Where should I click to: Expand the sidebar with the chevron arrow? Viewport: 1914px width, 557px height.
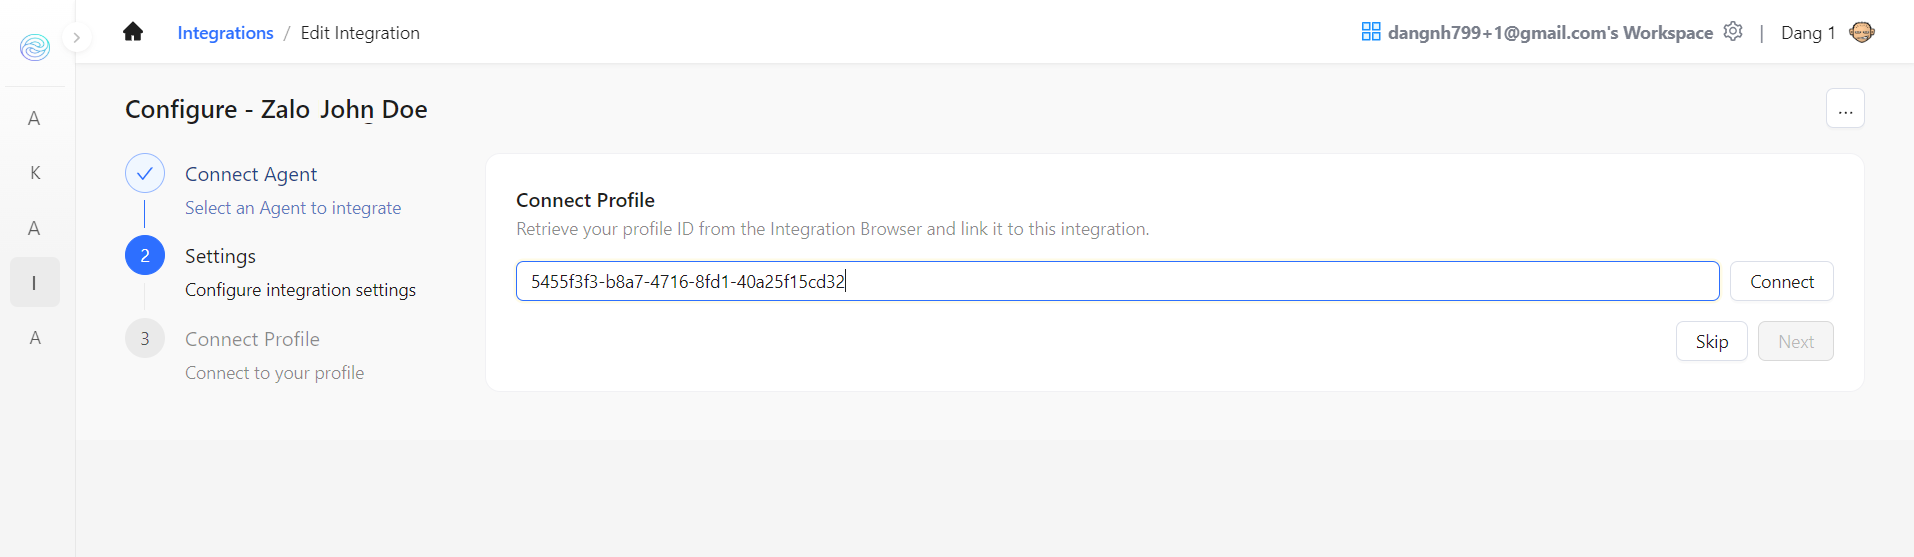click(77, 38)
